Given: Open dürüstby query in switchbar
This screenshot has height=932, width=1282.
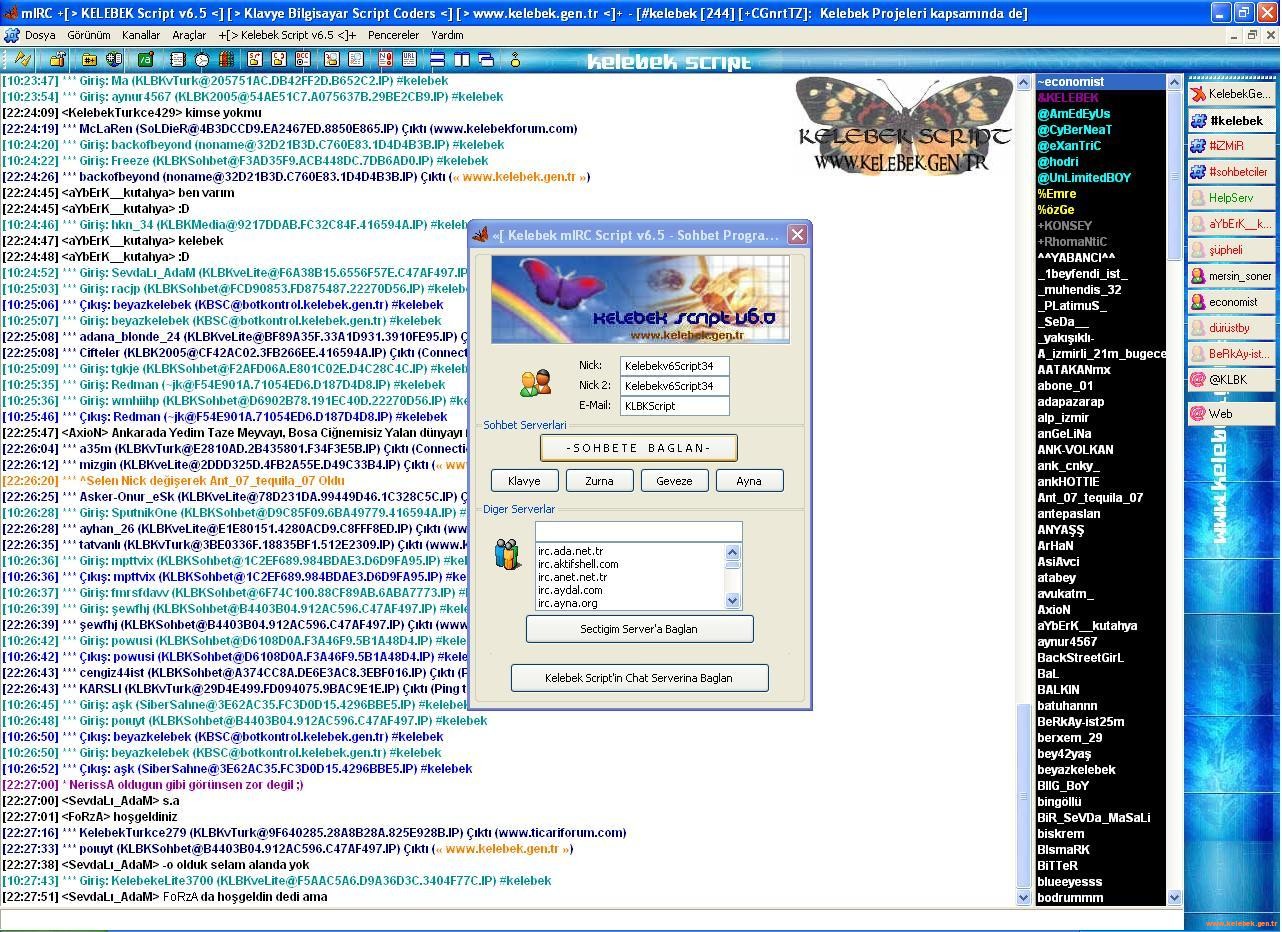Looking at the screenshot, I should (x=1231, y=328).
